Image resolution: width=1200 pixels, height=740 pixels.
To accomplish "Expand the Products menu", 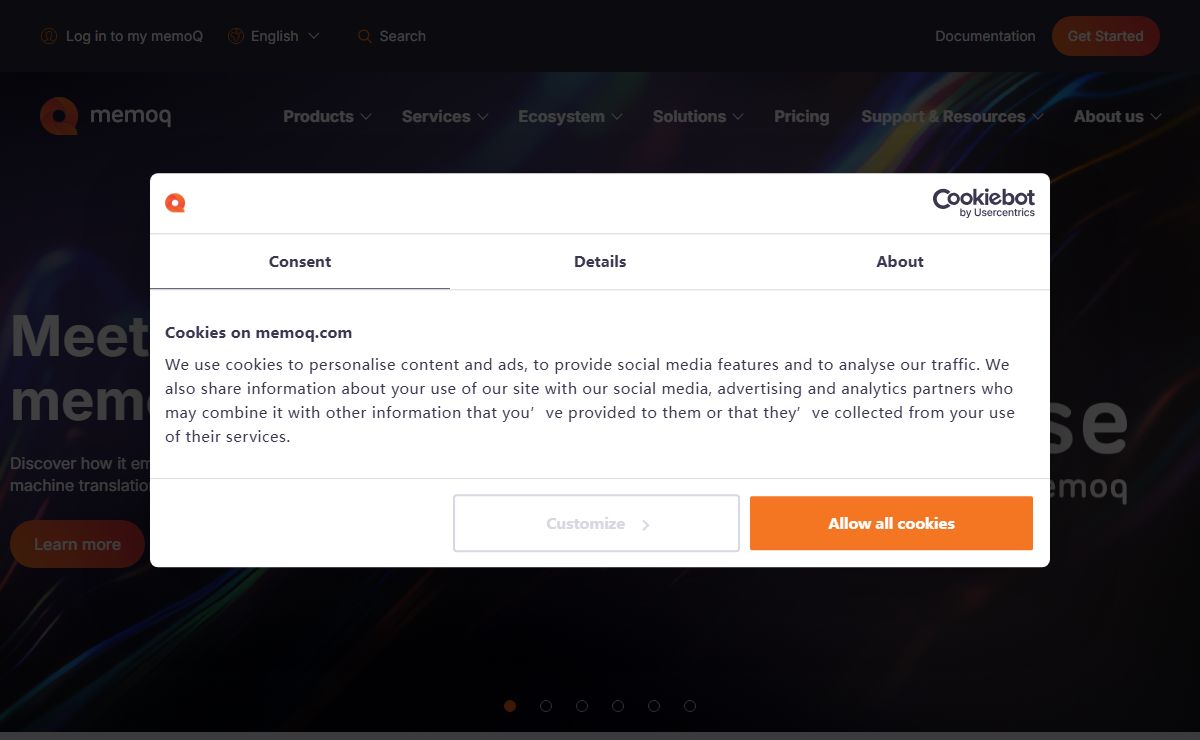I will point(327,116).
